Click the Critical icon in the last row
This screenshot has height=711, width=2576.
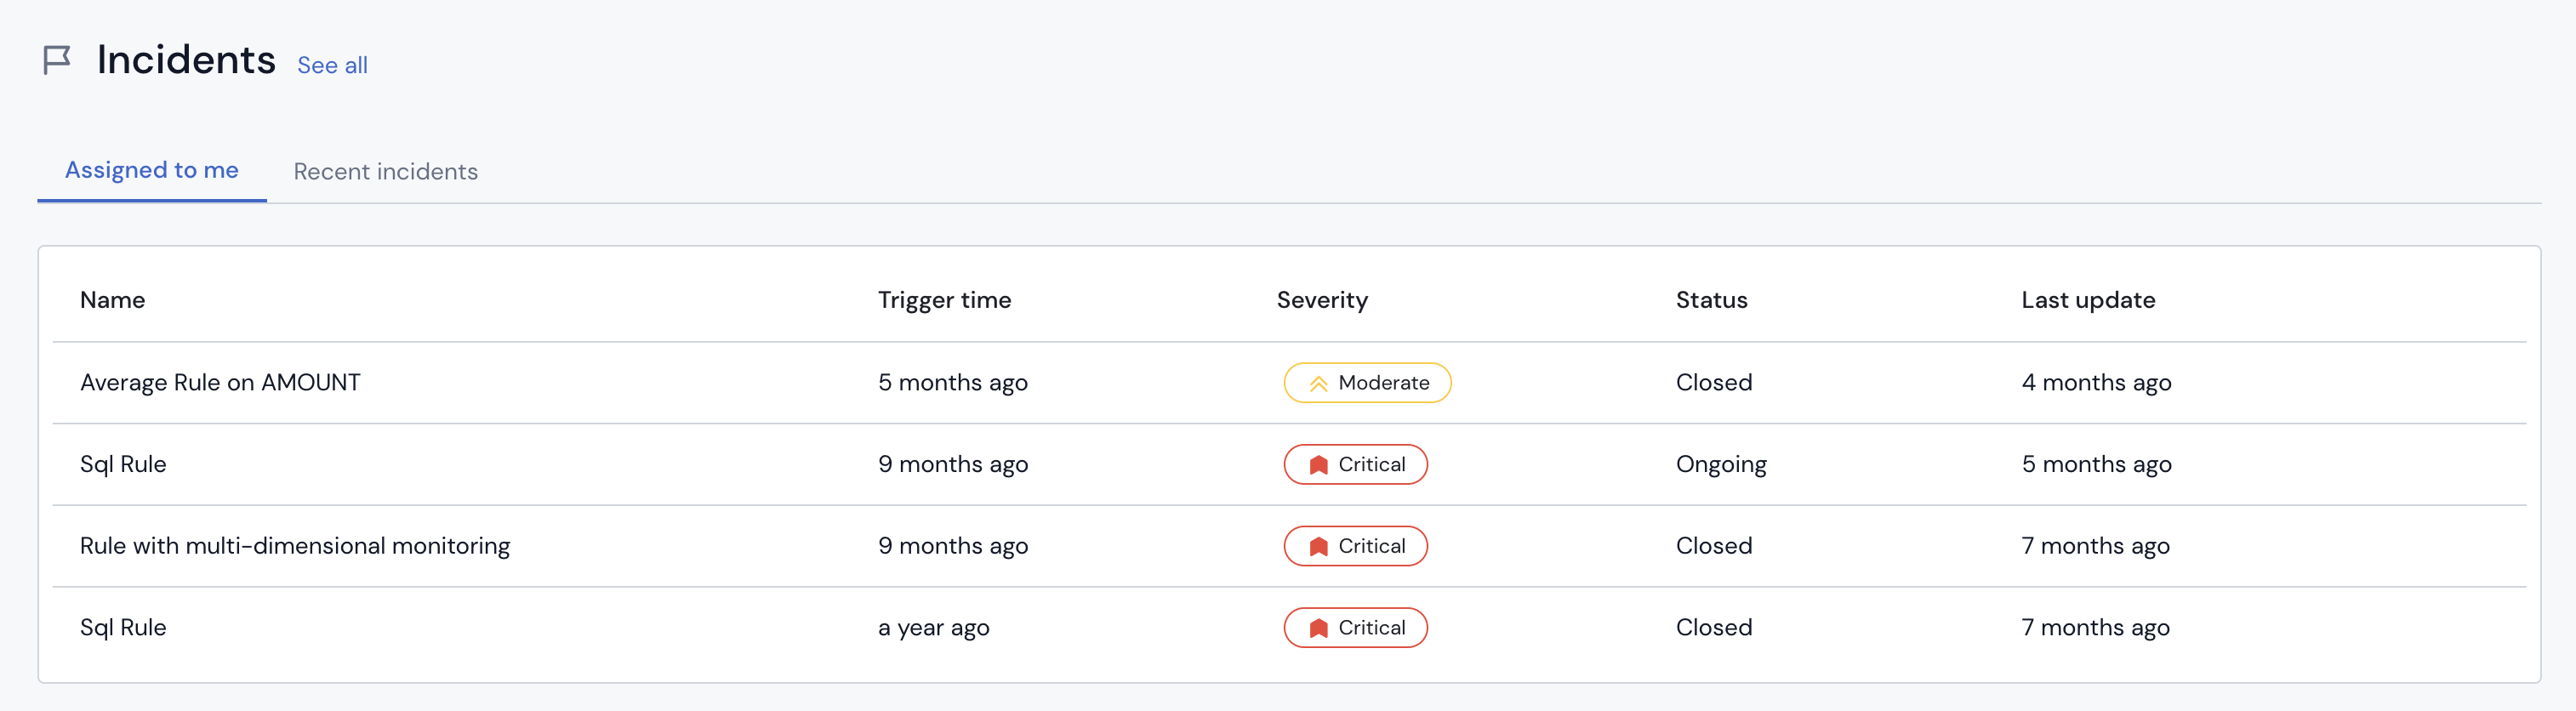pyautogui.click(x=1318, y=628)
